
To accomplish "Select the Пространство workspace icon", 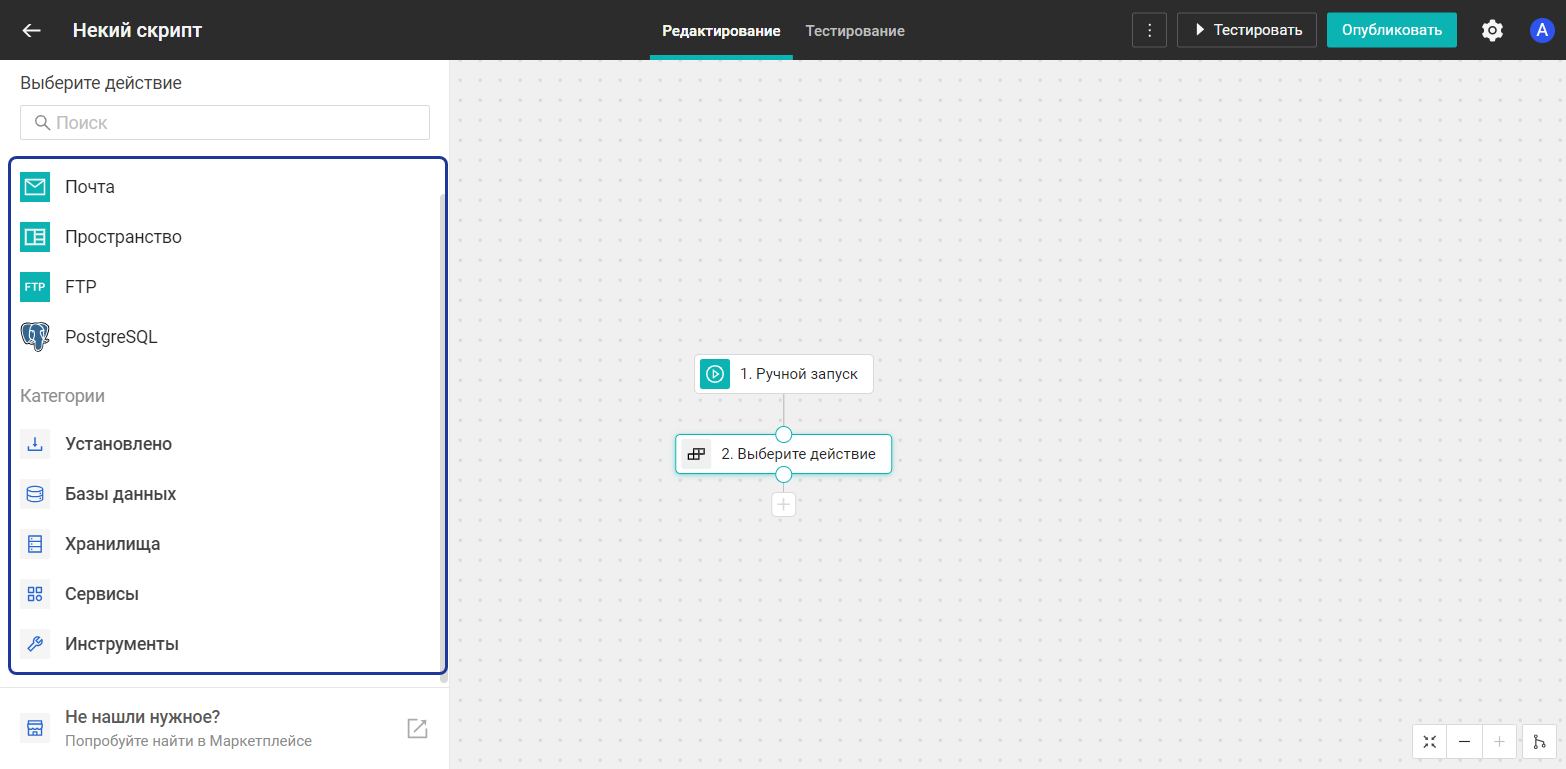I will (x=35, y=237).
